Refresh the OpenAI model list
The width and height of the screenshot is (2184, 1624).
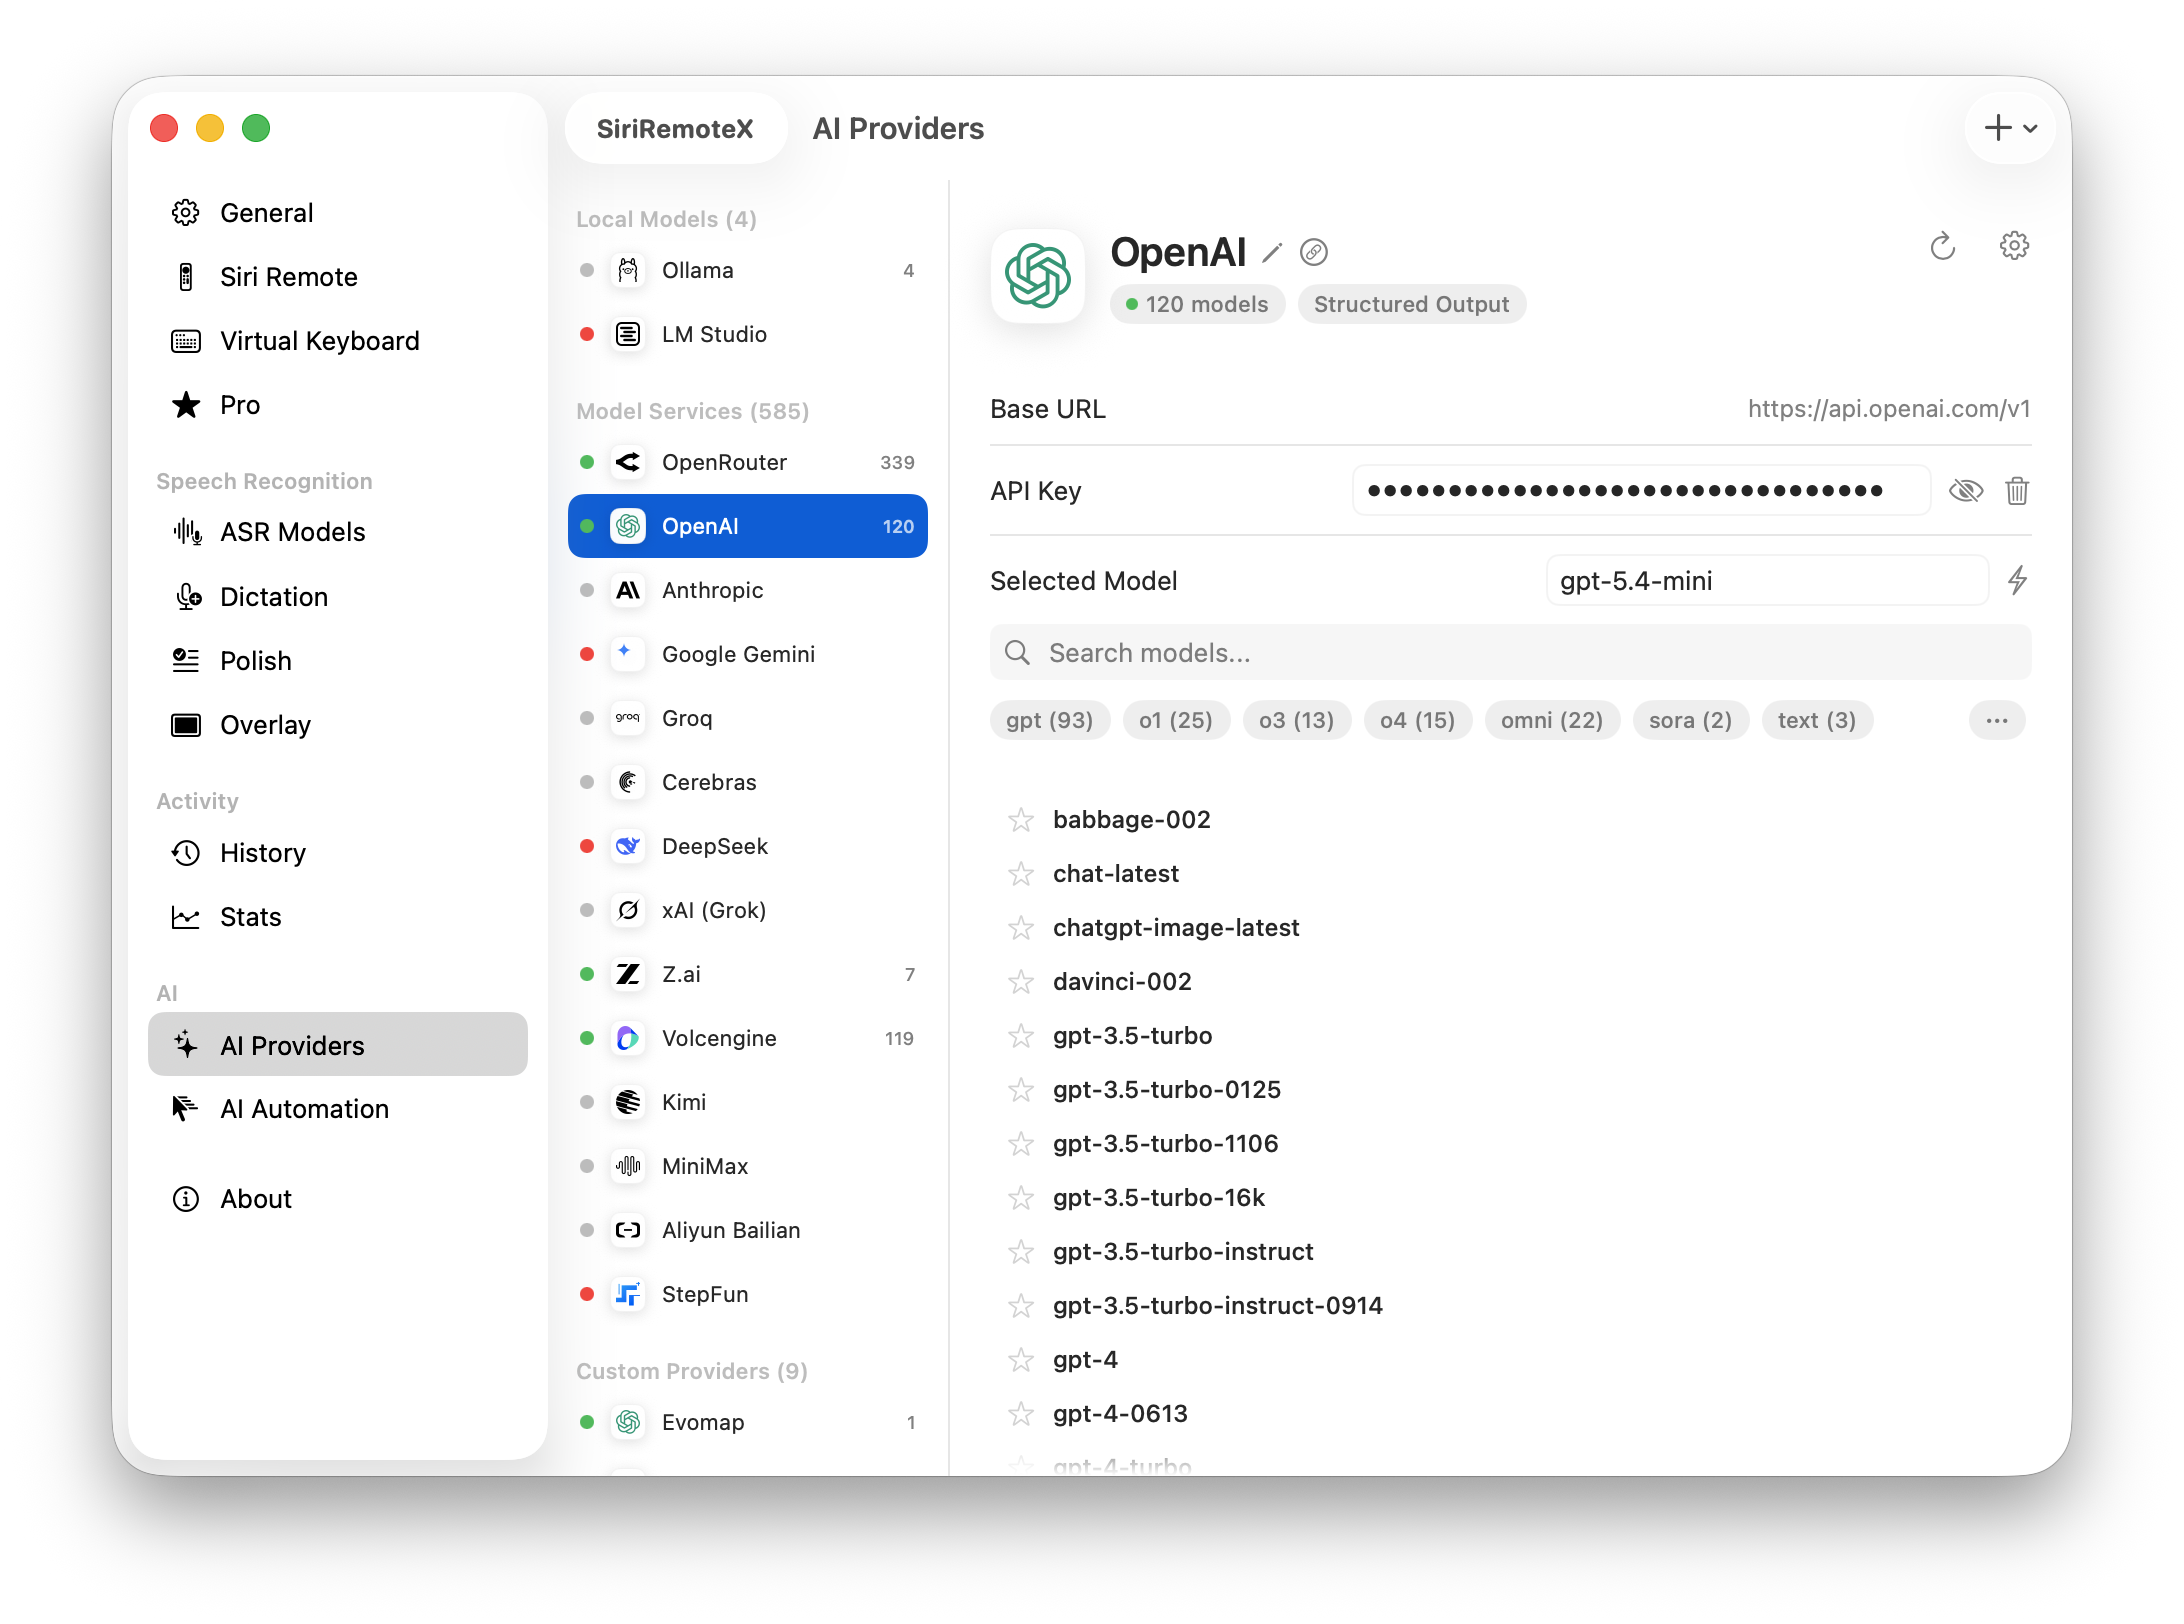click(1942, 246)
